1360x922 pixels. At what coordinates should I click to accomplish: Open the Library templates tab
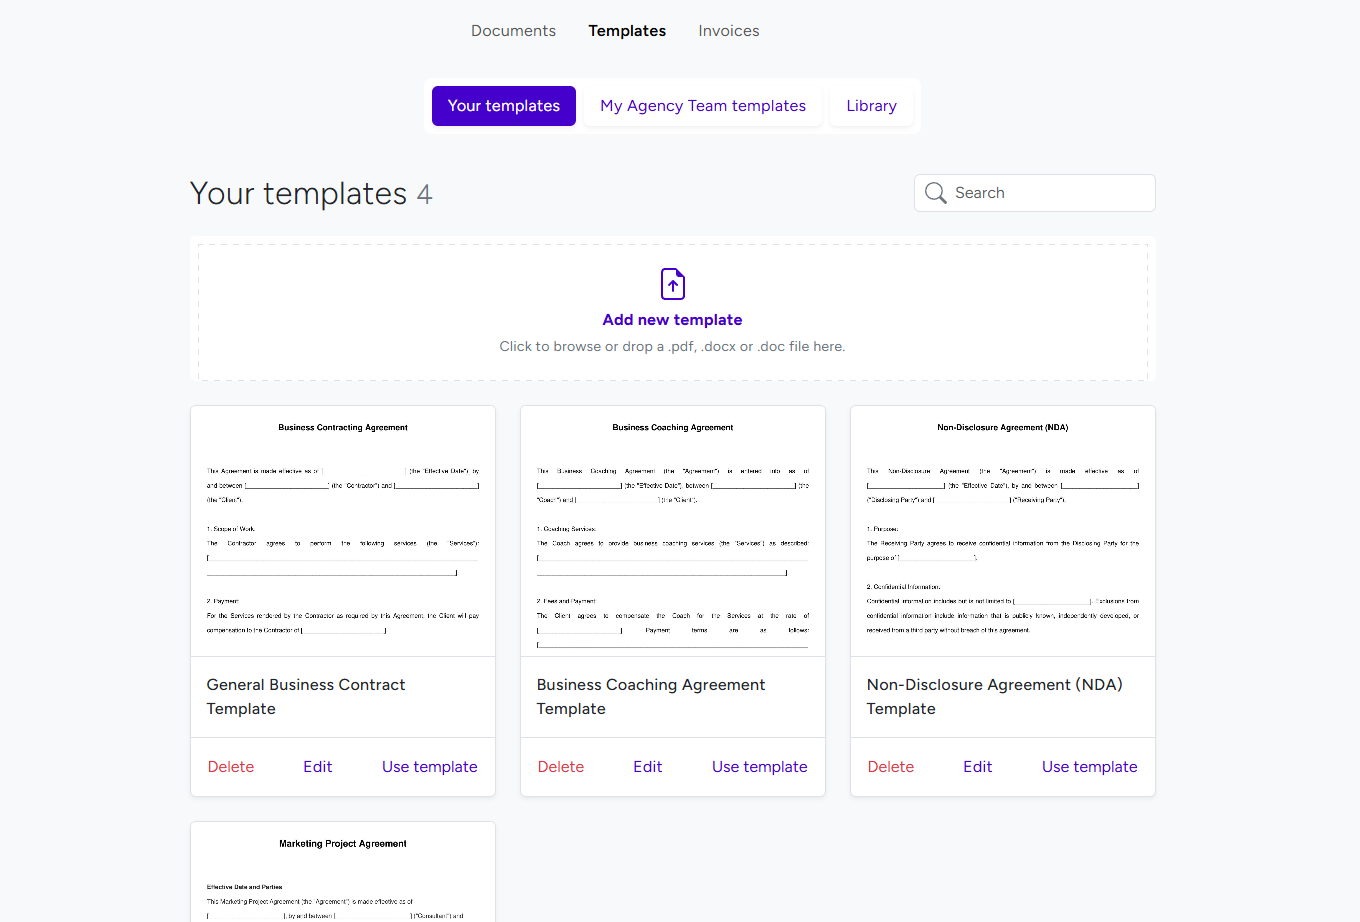[x=871, y=105]
